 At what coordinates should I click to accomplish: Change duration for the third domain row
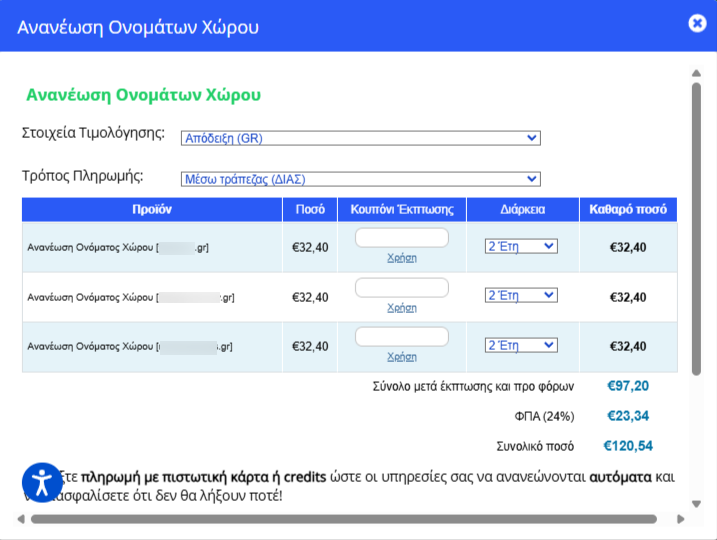[520, 345]
